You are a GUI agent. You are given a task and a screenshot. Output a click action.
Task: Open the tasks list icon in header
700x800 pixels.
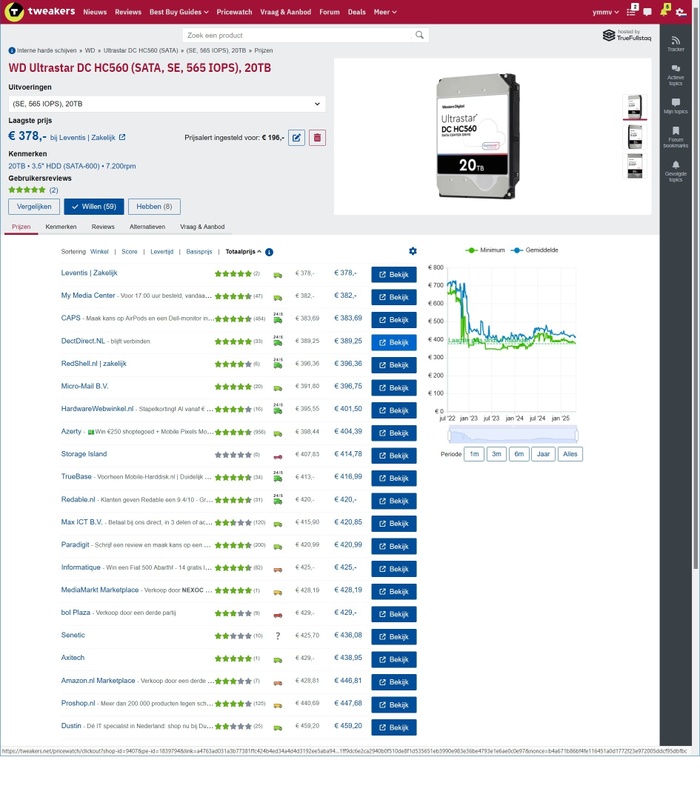point(633,10)
